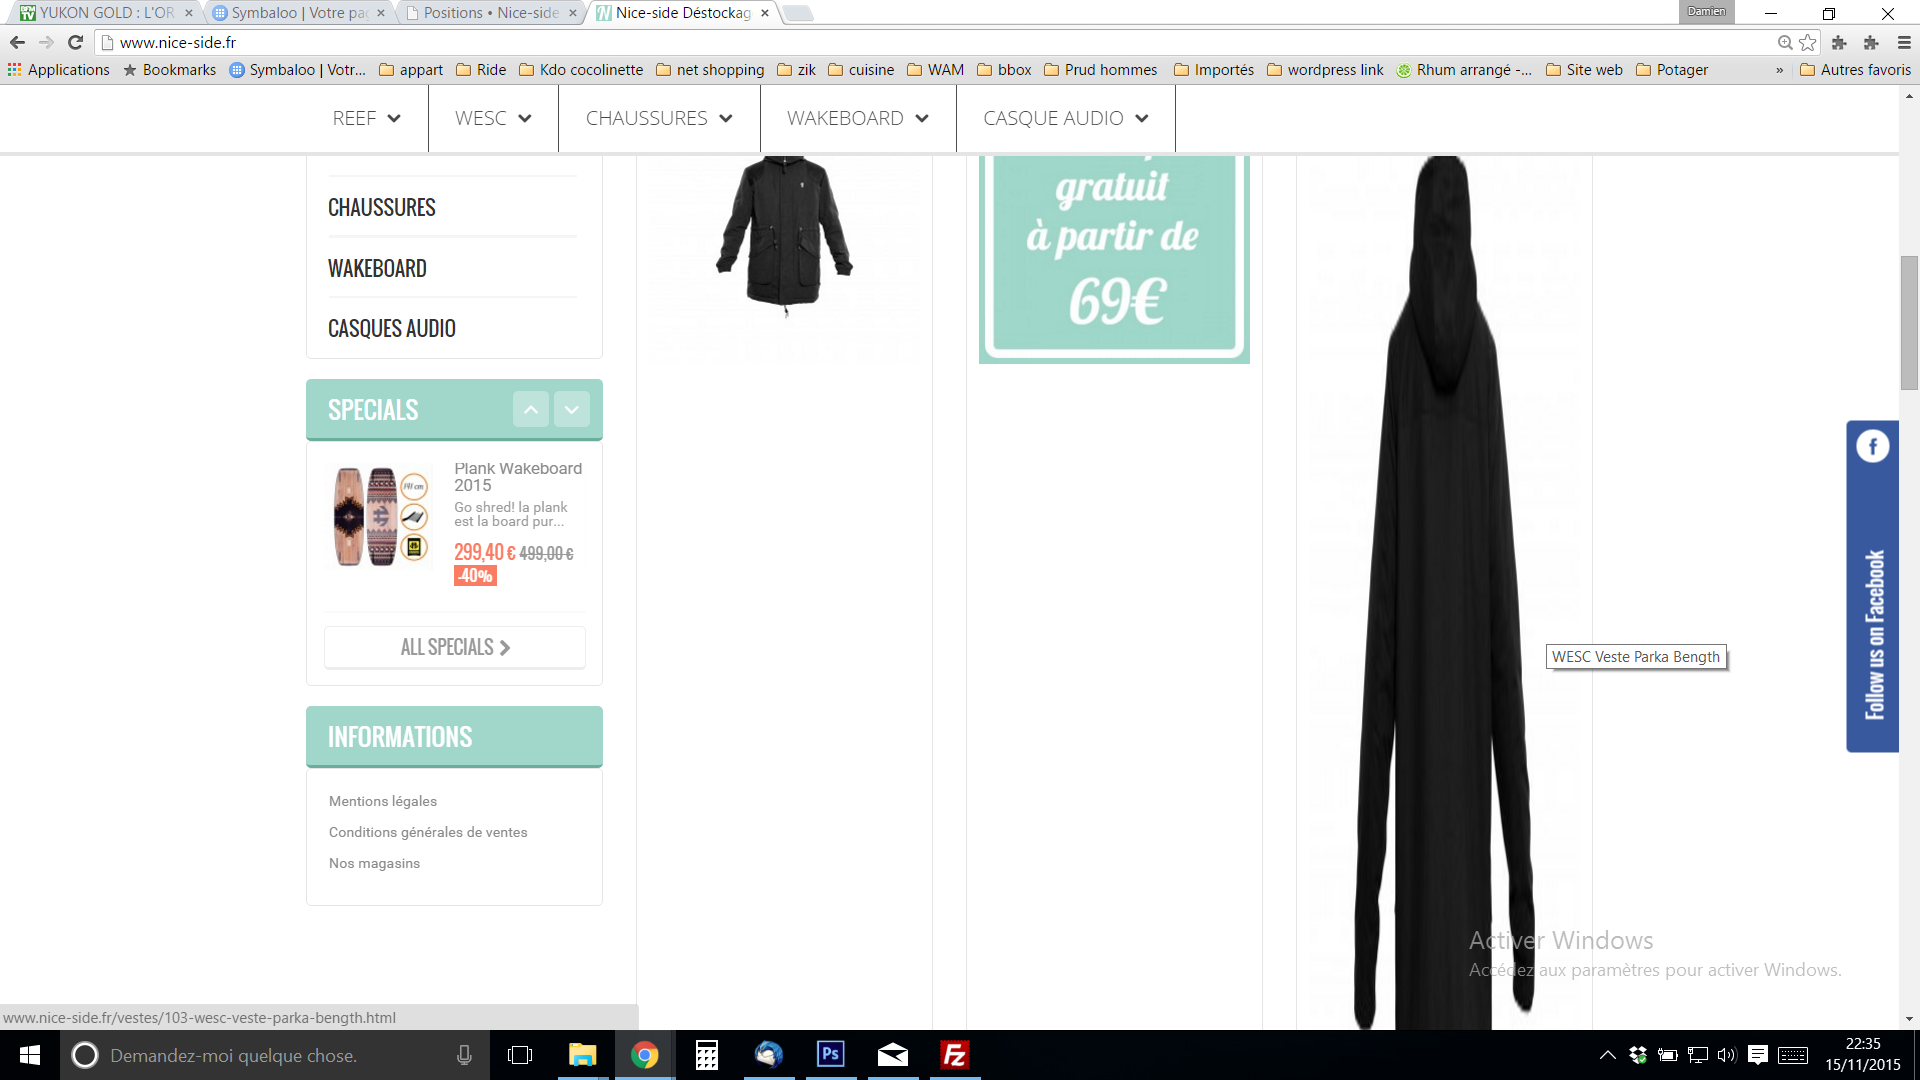Open Task View from the taskbar
Viewport: 1920px width, 1080px height.
pos(520,1055)
